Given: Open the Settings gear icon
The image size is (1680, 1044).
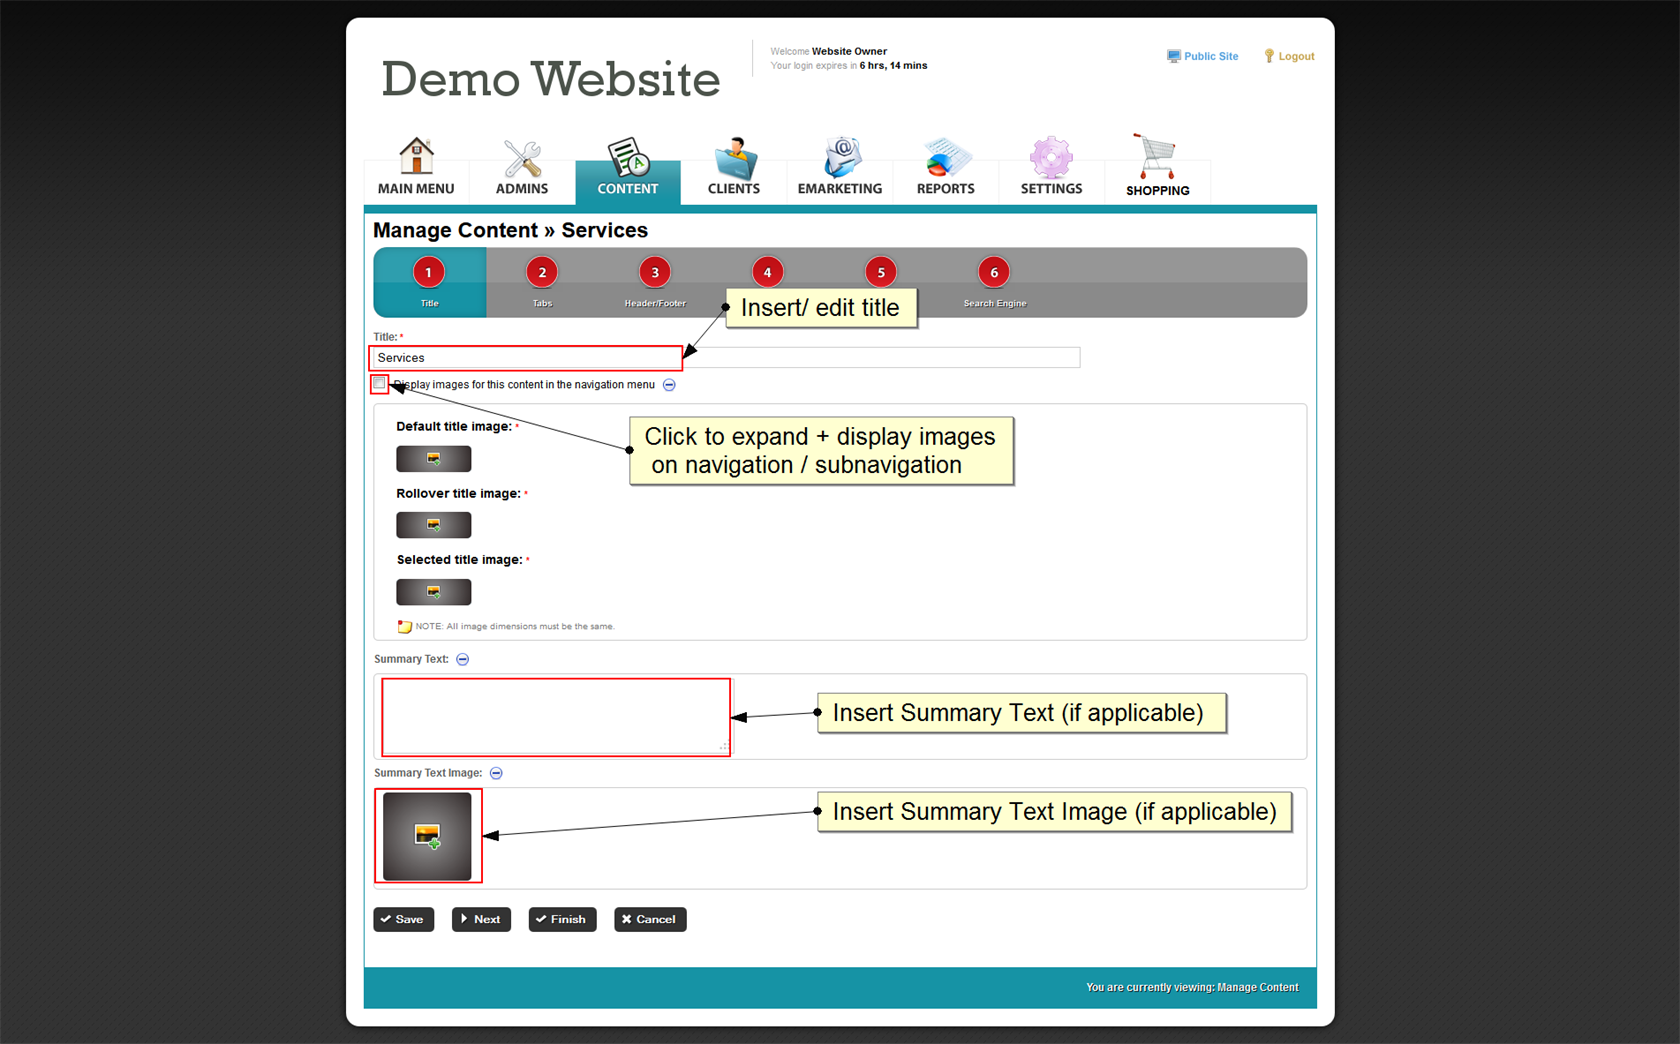Looking at the screenshot, I should [x=1051, y=158].
